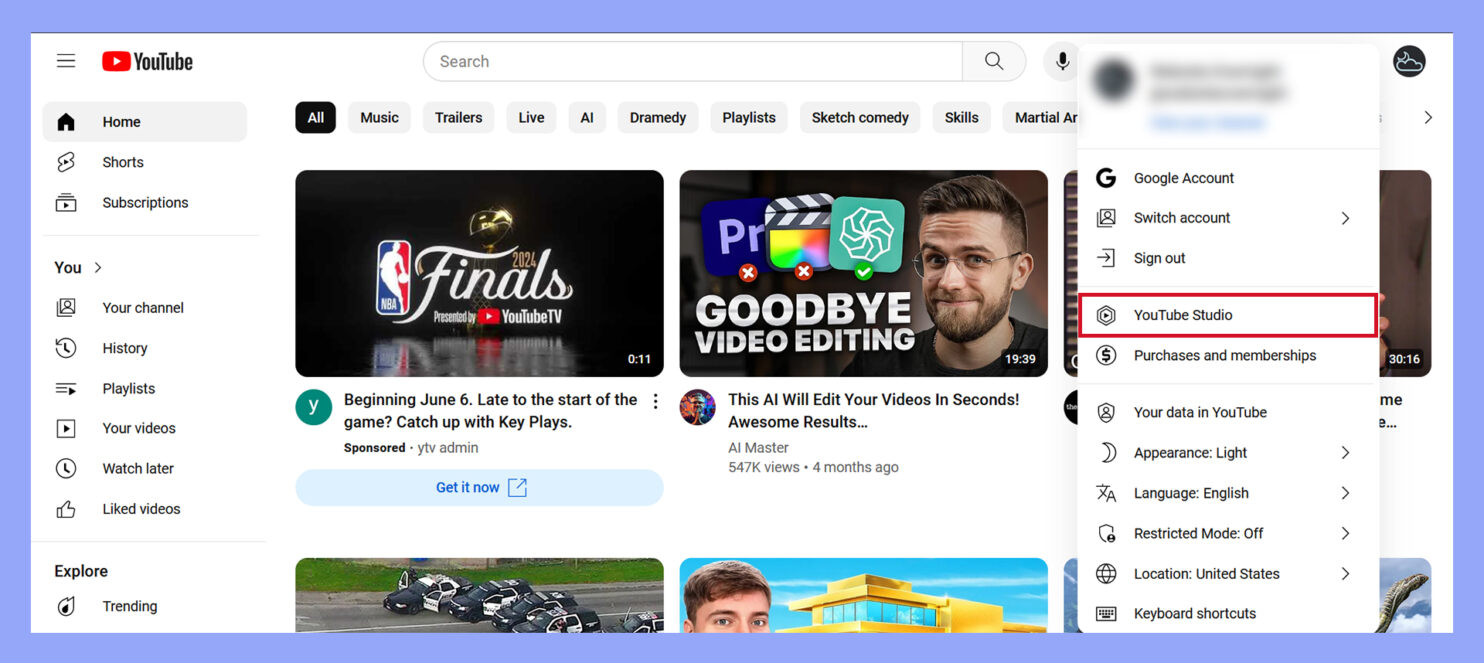The height and width of the screenshot is (663, 1484).
Task: Expand the You section chevron
Action: (97, 267)
